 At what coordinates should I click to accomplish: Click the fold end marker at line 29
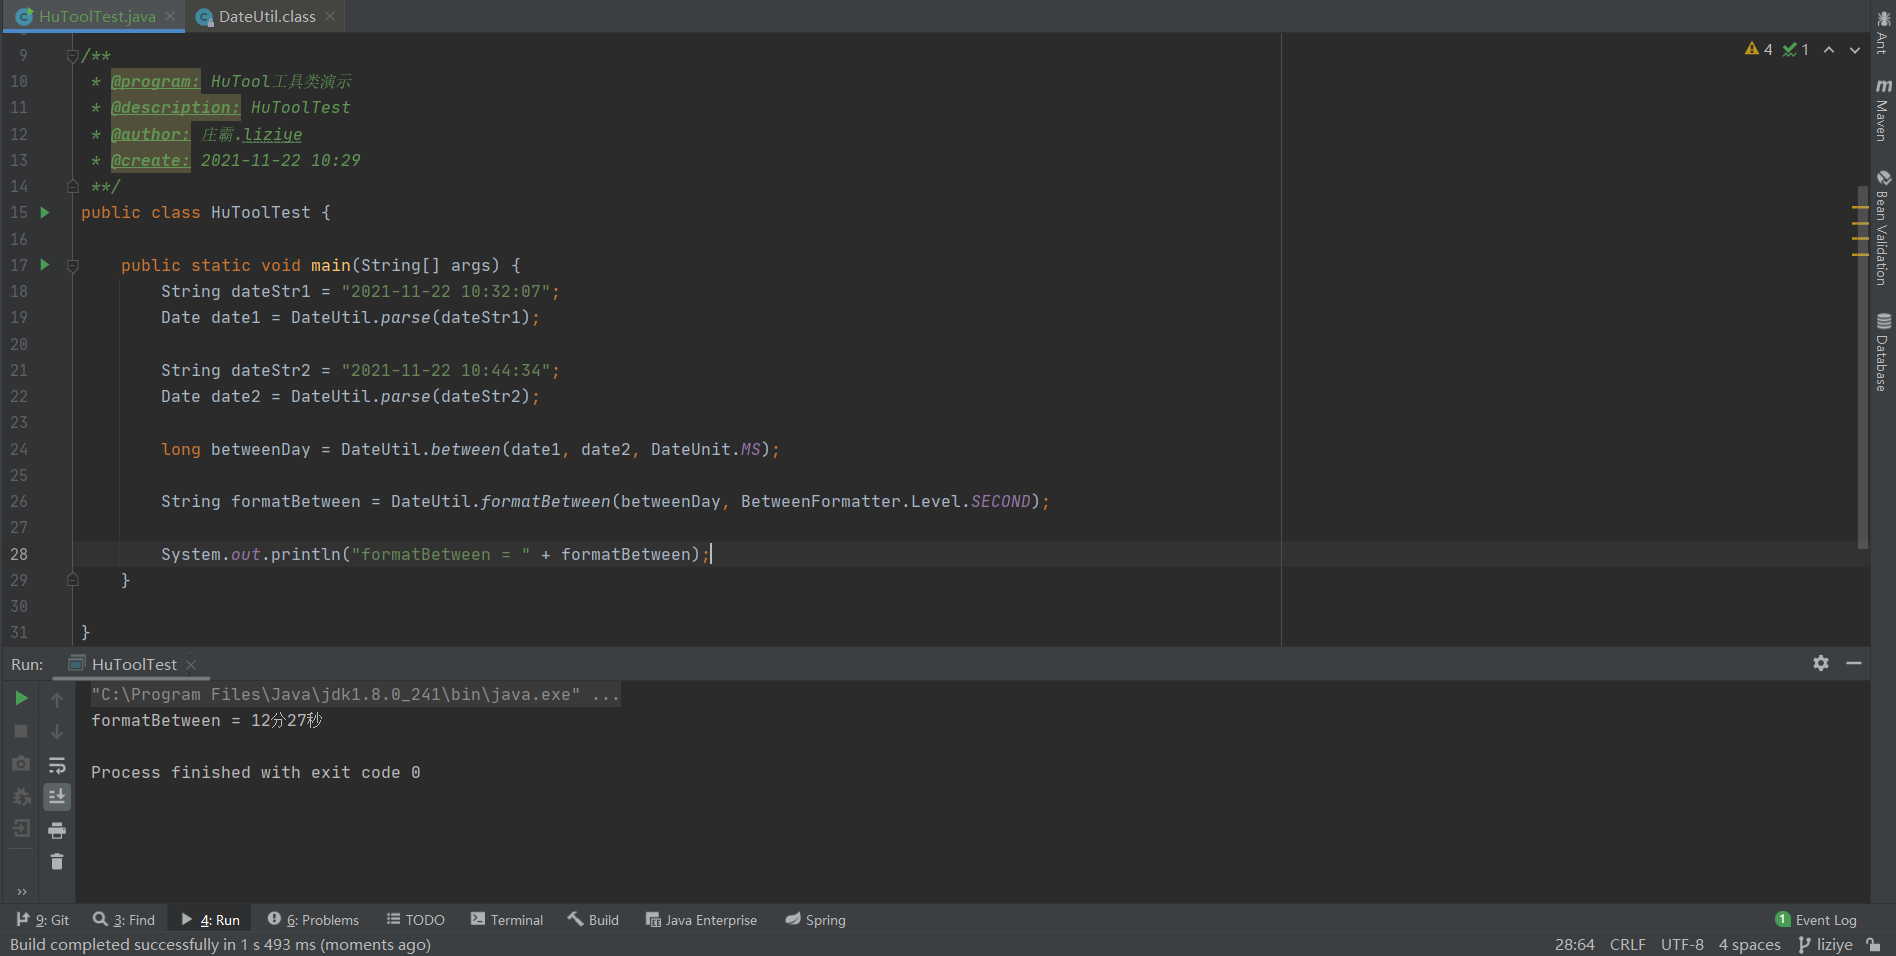click(72, 580)
